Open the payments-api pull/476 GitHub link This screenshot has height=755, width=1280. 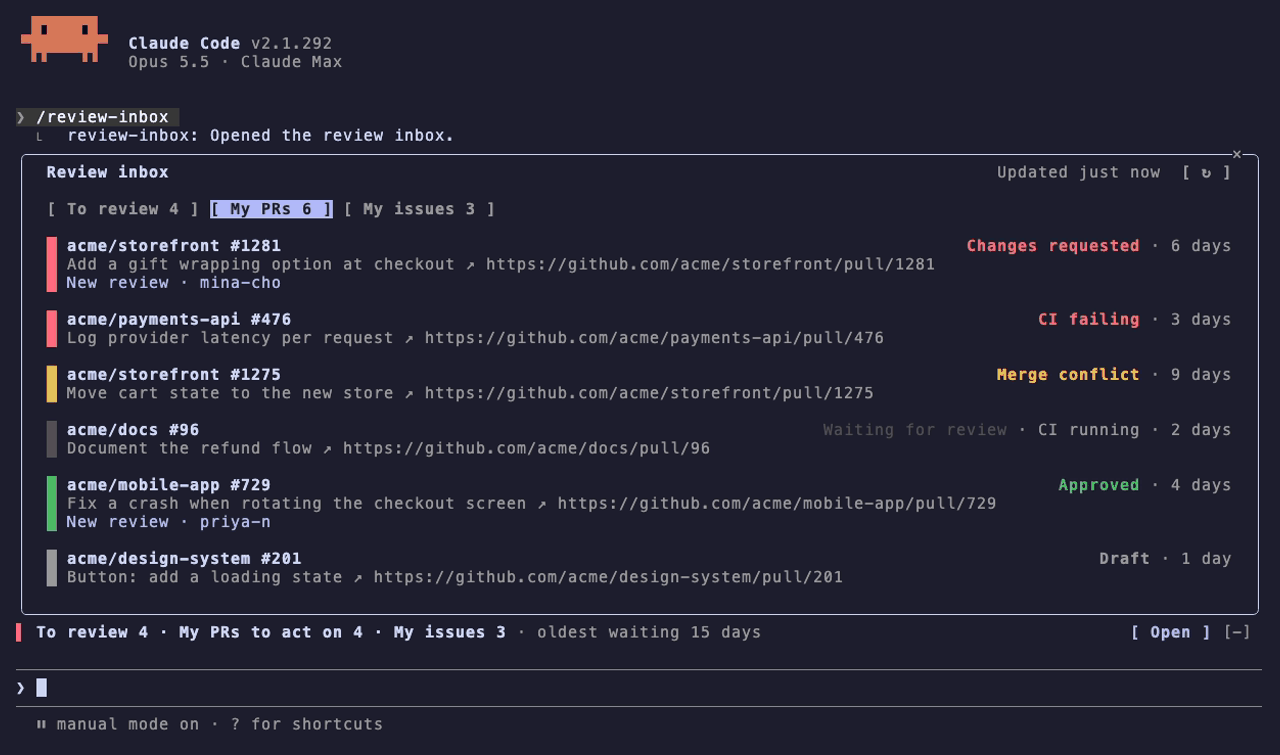click(x=654, y=338)
